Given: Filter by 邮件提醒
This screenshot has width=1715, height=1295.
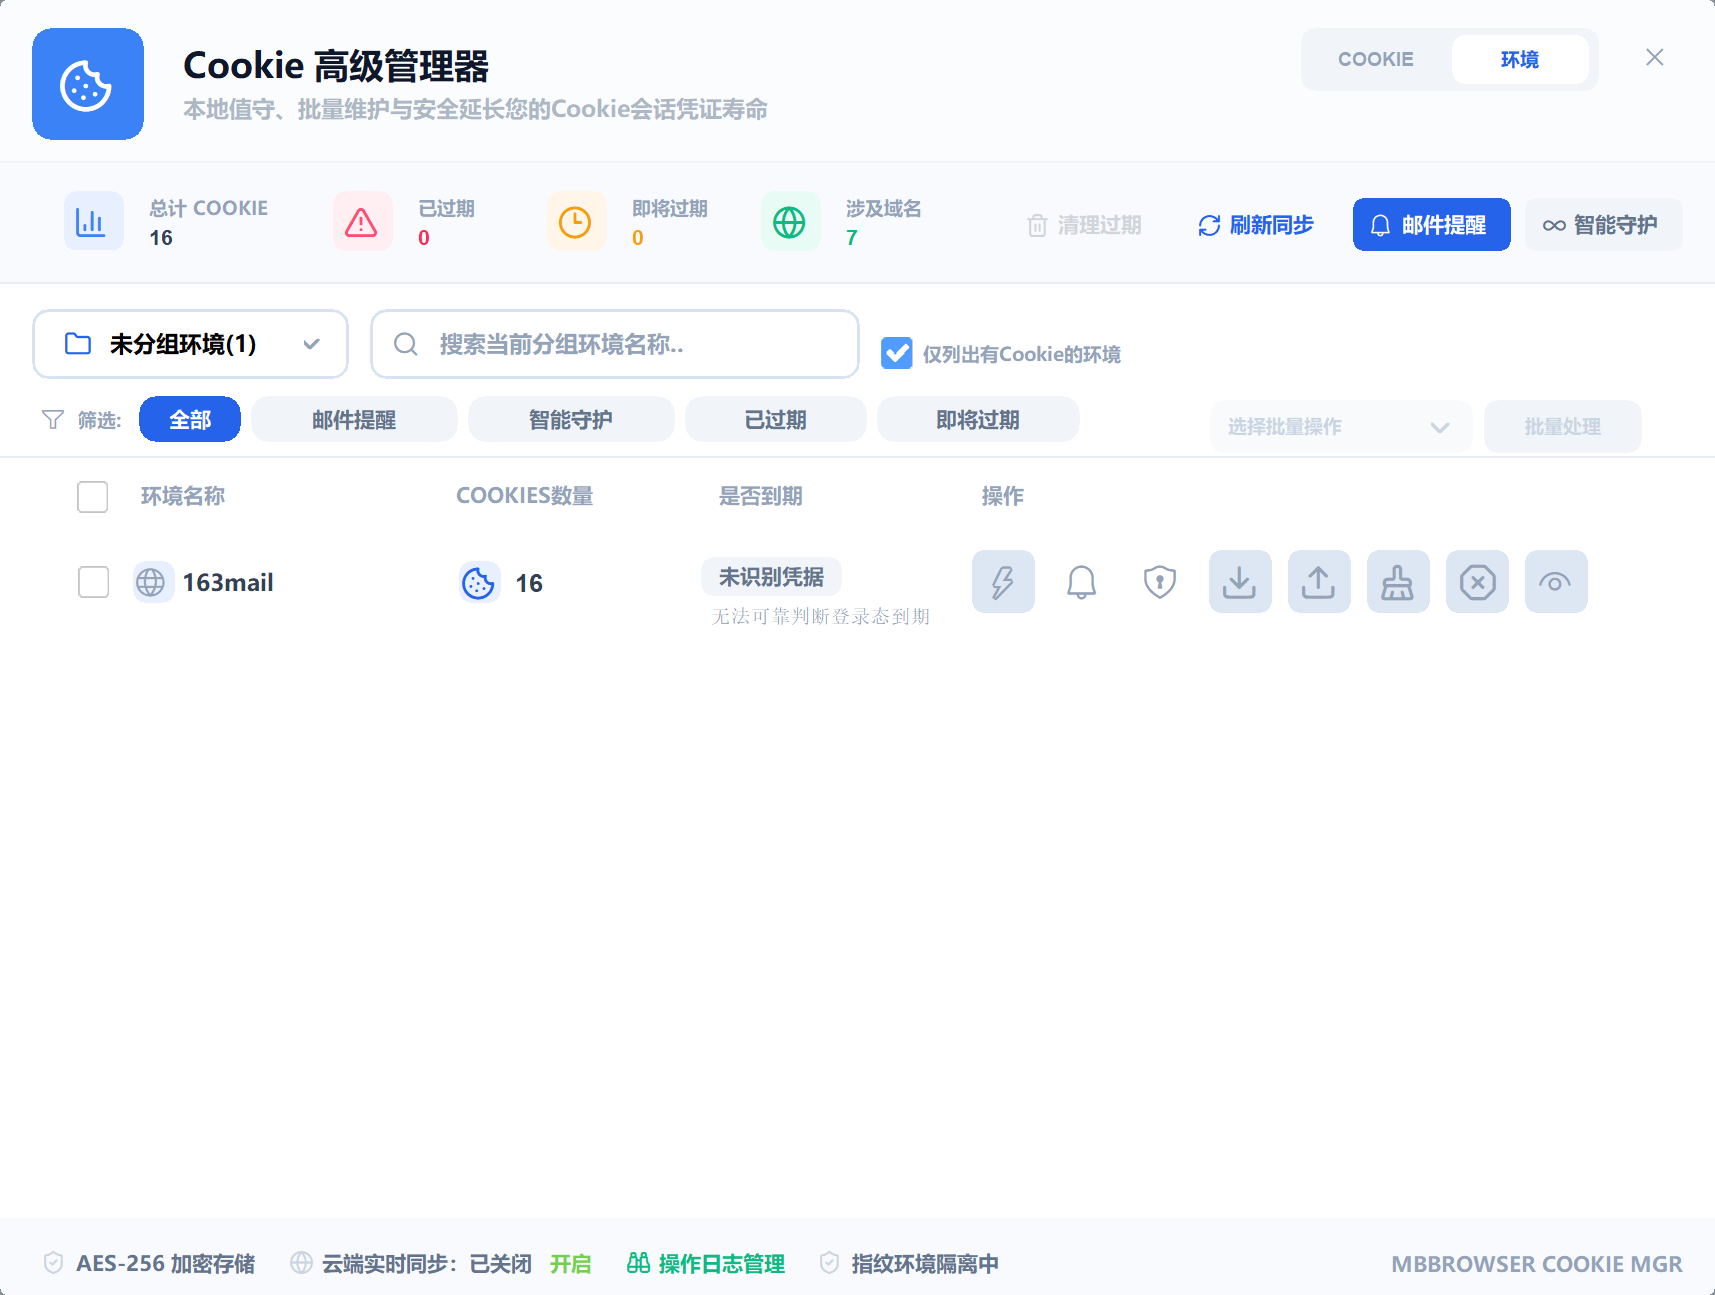Looking at the screenshot, I should [354, 419].
